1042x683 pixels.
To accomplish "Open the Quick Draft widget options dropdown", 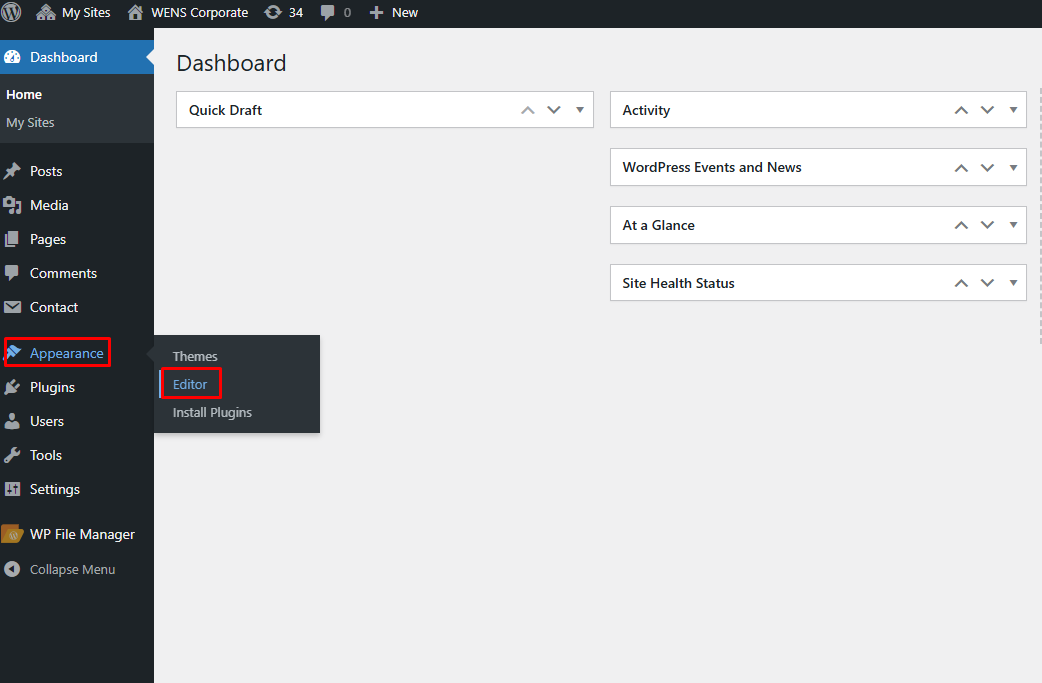I will 580,110.
